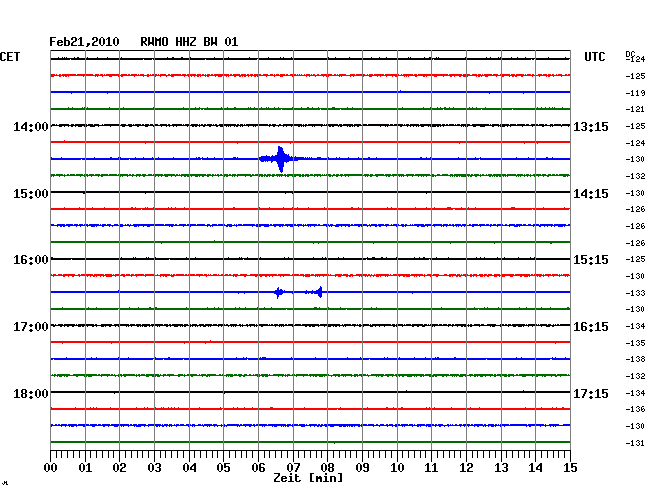Click minute tick label 09

(362, 468)
